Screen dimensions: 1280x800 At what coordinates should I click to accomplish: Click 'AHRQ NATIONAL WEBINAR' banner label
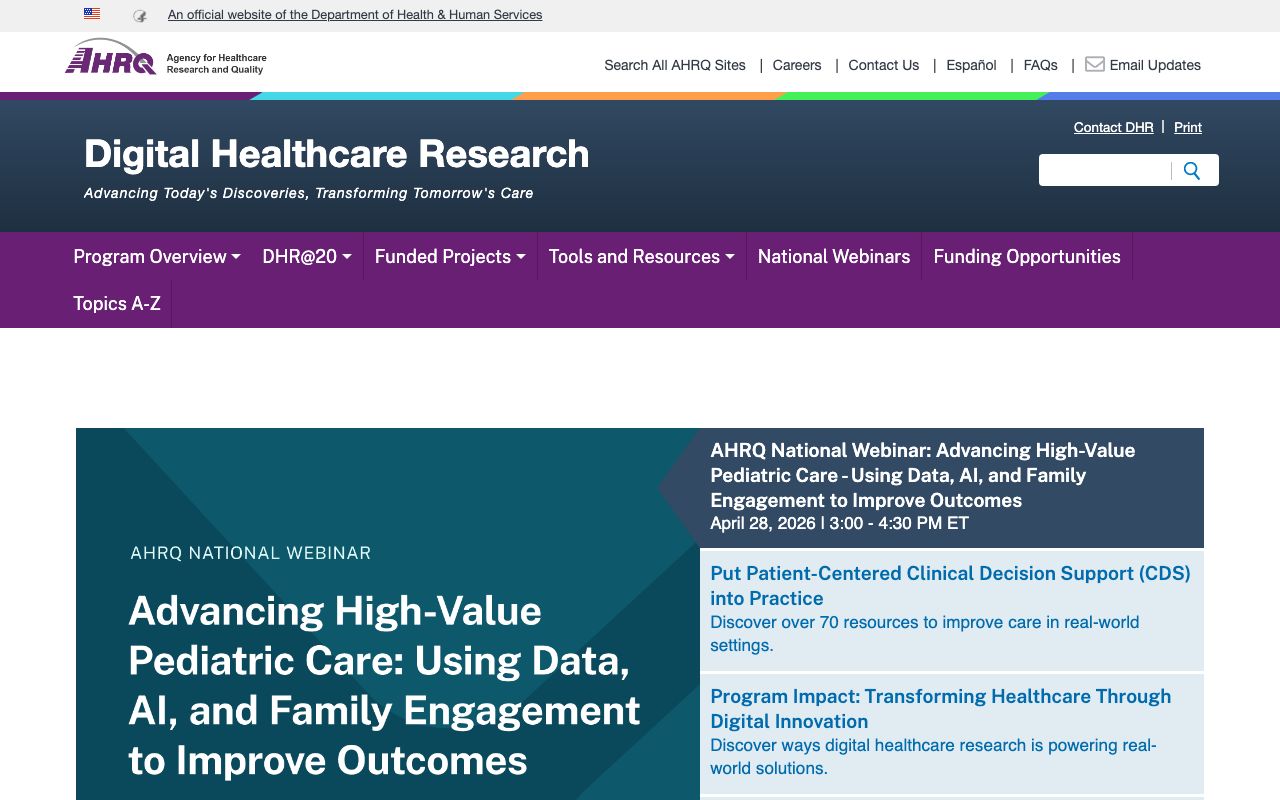(x=251, y=553)
